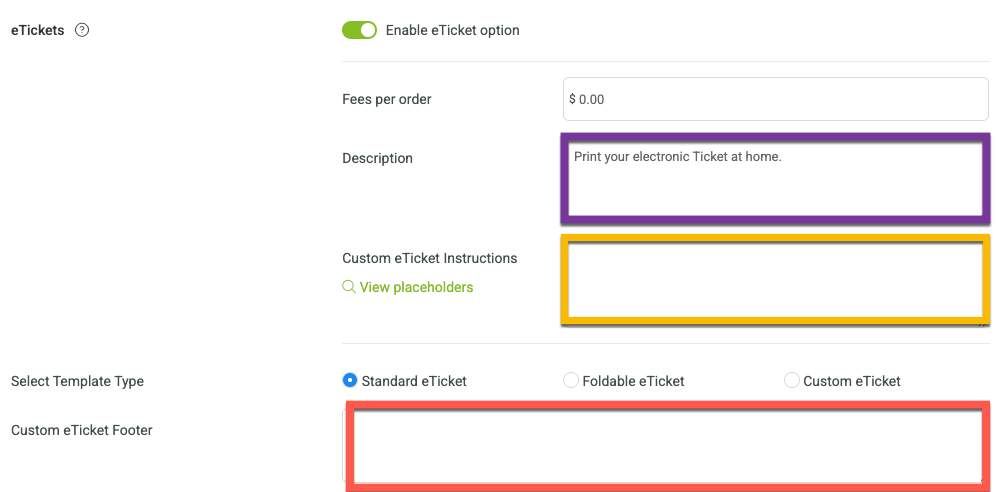Image resolution: width=1002 pixels, height=492 pixels.
Task: Click inside the Custom eTicket Instructions box
Action: (775, 280)
